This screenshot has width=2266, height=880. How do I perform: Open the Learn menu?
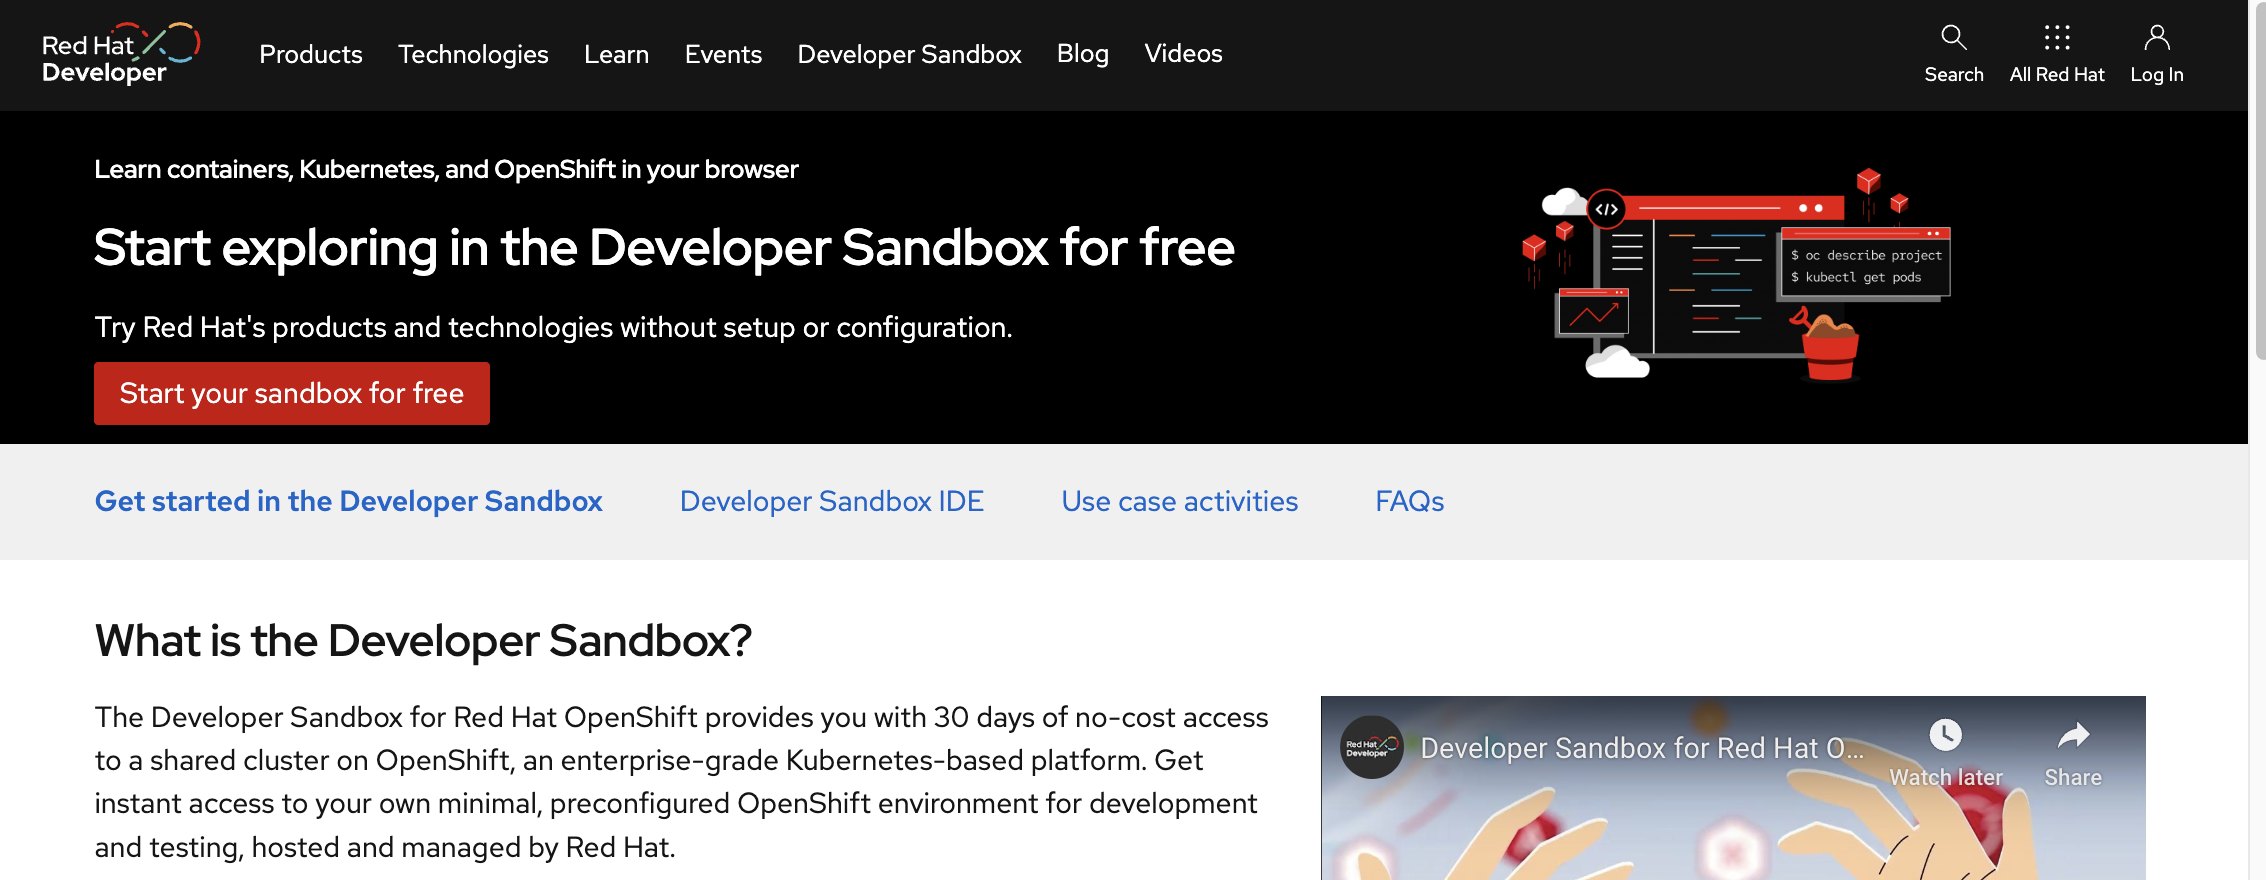point(617,54)
